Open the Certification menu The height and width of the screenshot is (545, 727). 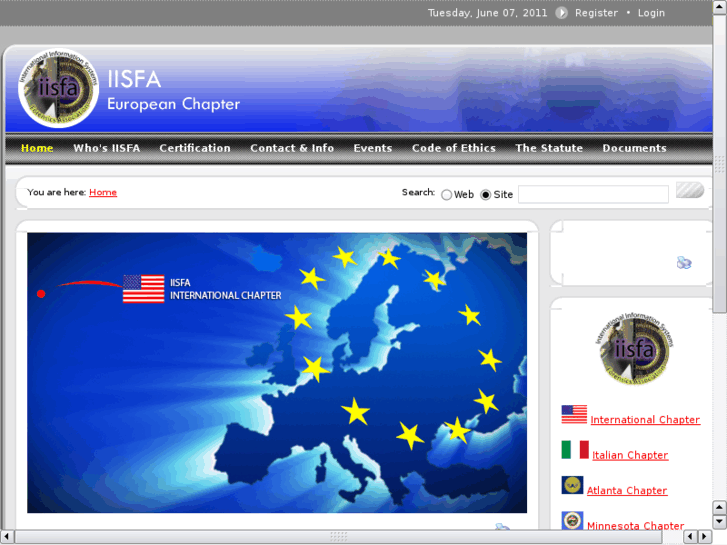point(195,148)
